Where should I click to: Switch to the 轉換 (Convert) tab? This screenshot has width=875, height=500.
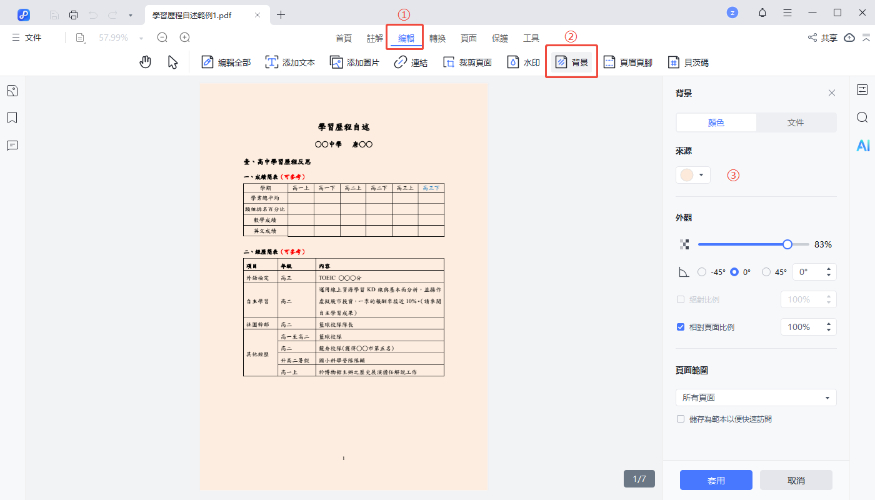tap(437, 38)
